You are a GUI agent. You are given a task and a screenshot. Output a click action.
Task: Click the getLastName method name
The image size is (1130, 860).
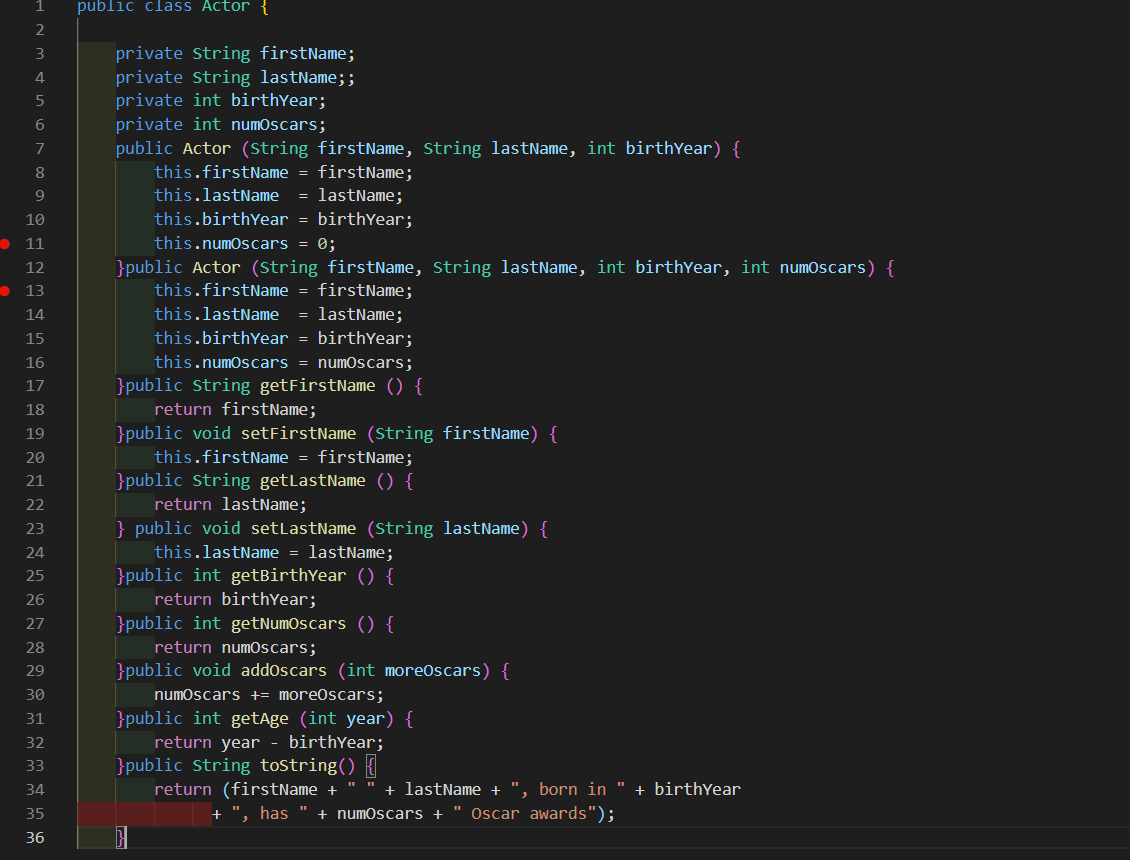coord(313,481)
